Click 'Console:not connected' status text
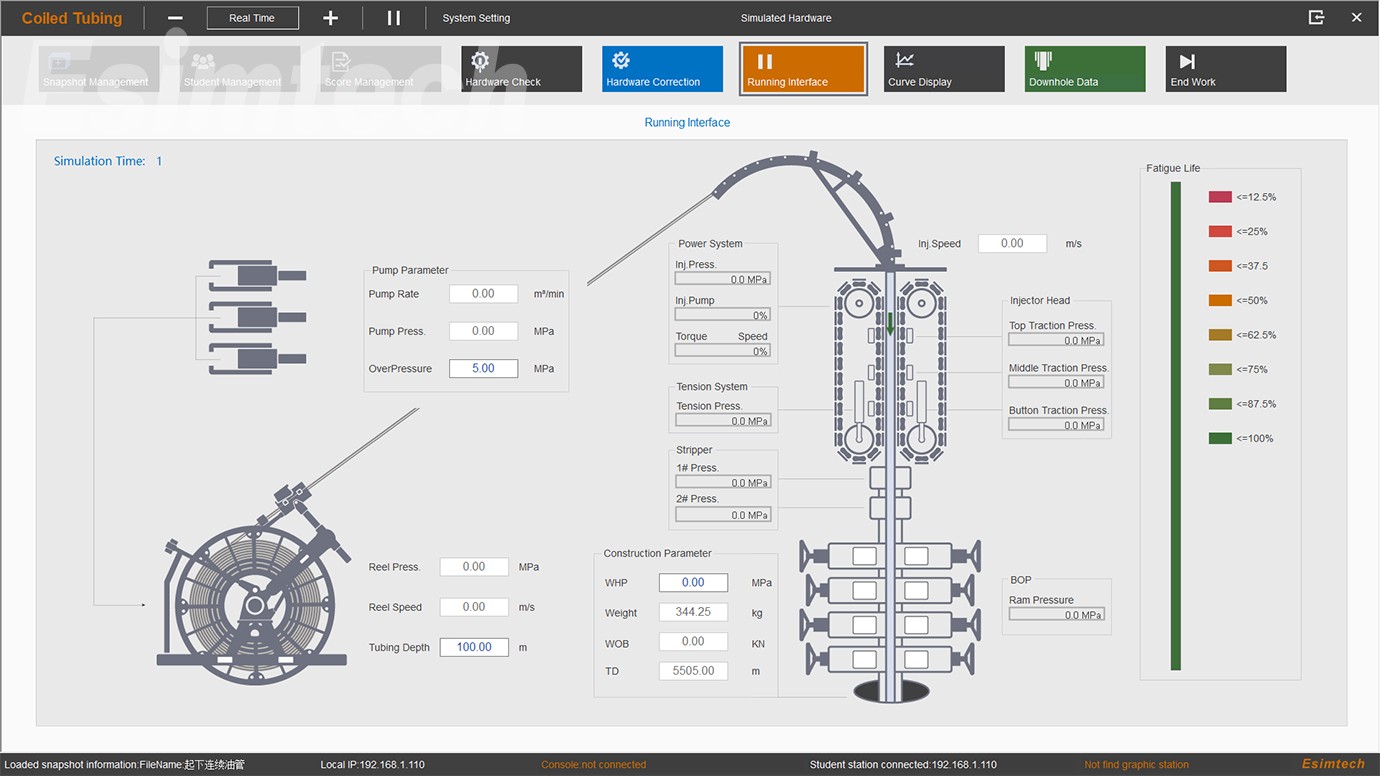This screenshot has height=776, width=1380. [x=594, y=765]
